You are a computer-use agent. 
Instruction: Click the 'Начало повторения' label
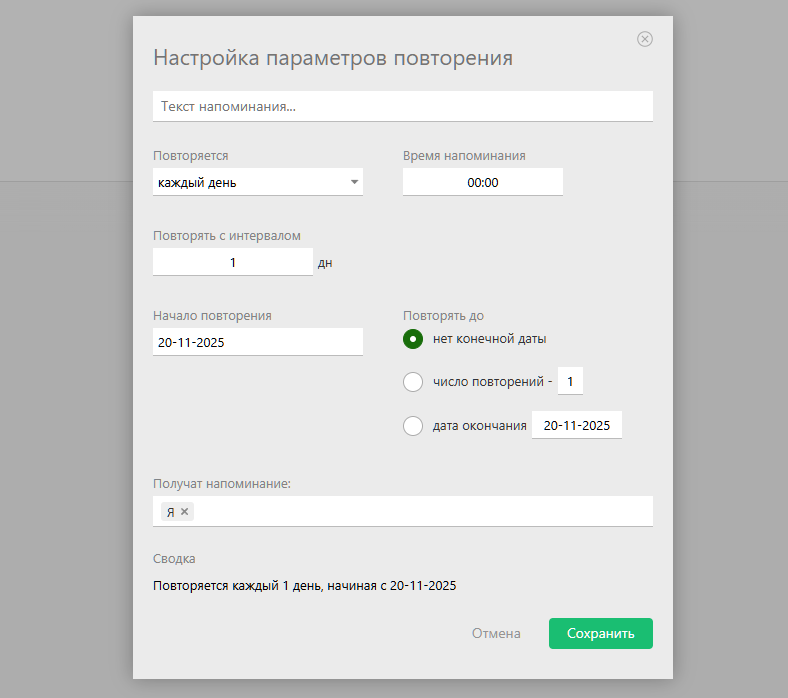[212, 316]
